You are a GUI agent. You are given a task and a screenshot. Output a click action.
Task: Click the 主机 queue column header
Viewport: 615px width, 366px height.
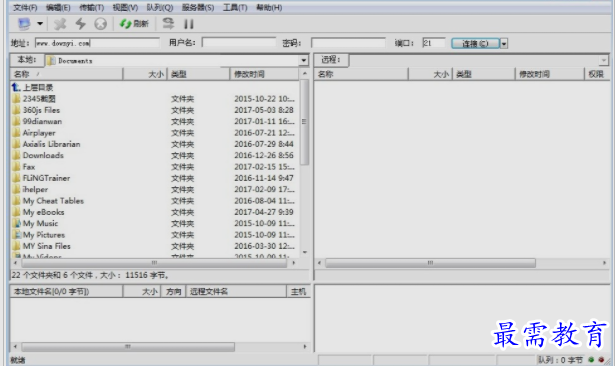[x=298, y=291]
